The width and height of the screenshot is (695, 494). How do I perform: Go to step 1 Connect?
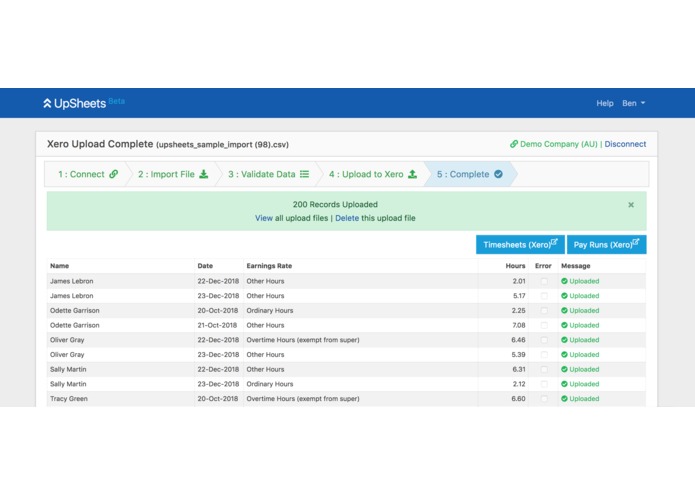(88, 174)
